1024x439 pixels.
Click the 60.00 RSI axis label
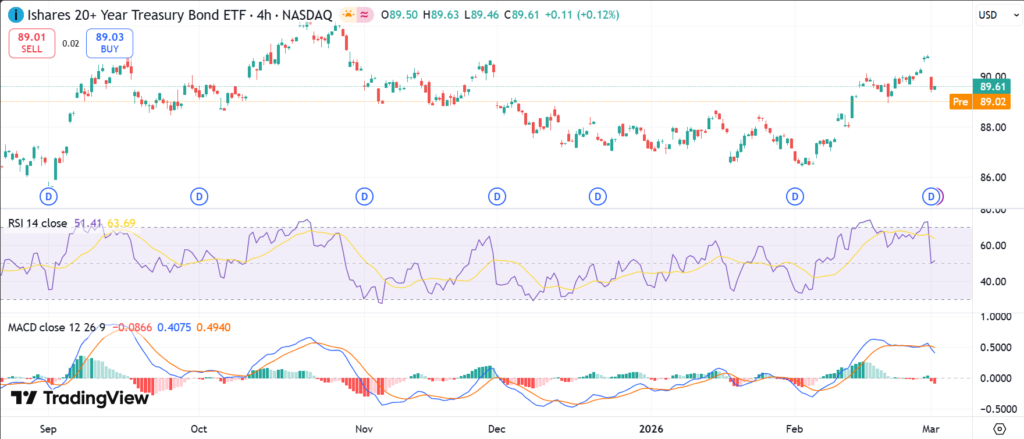point(991,246)
